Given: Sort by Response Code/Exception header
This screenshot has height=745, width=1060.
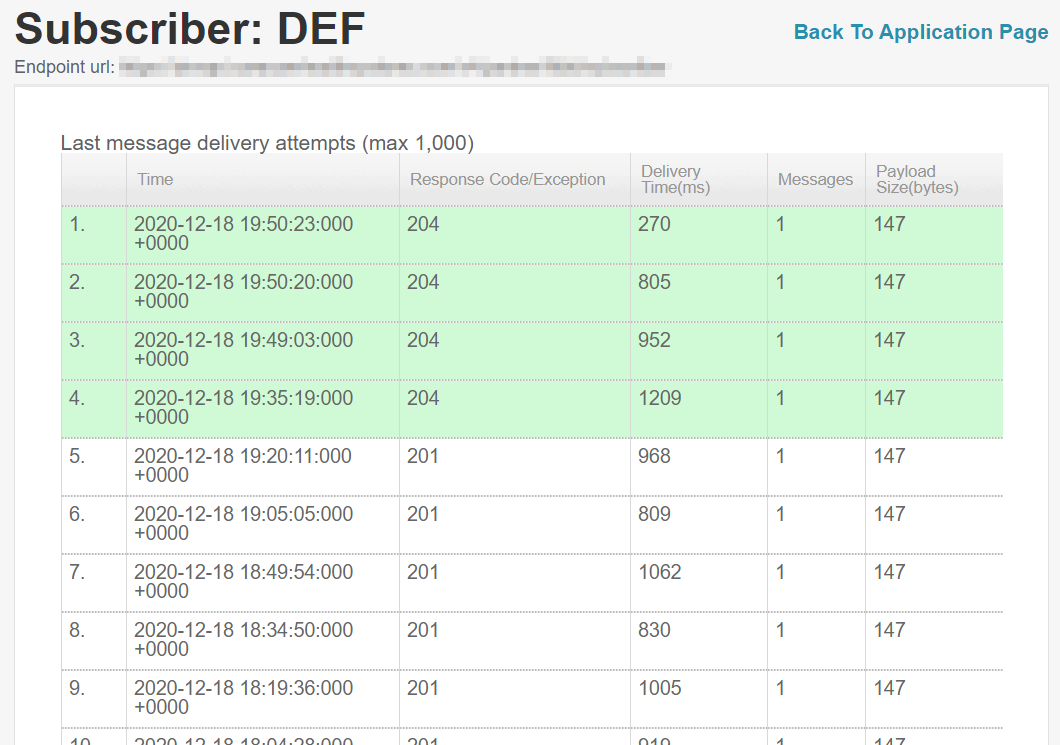Looking at the screenshot, I should (x=507, y=178).
